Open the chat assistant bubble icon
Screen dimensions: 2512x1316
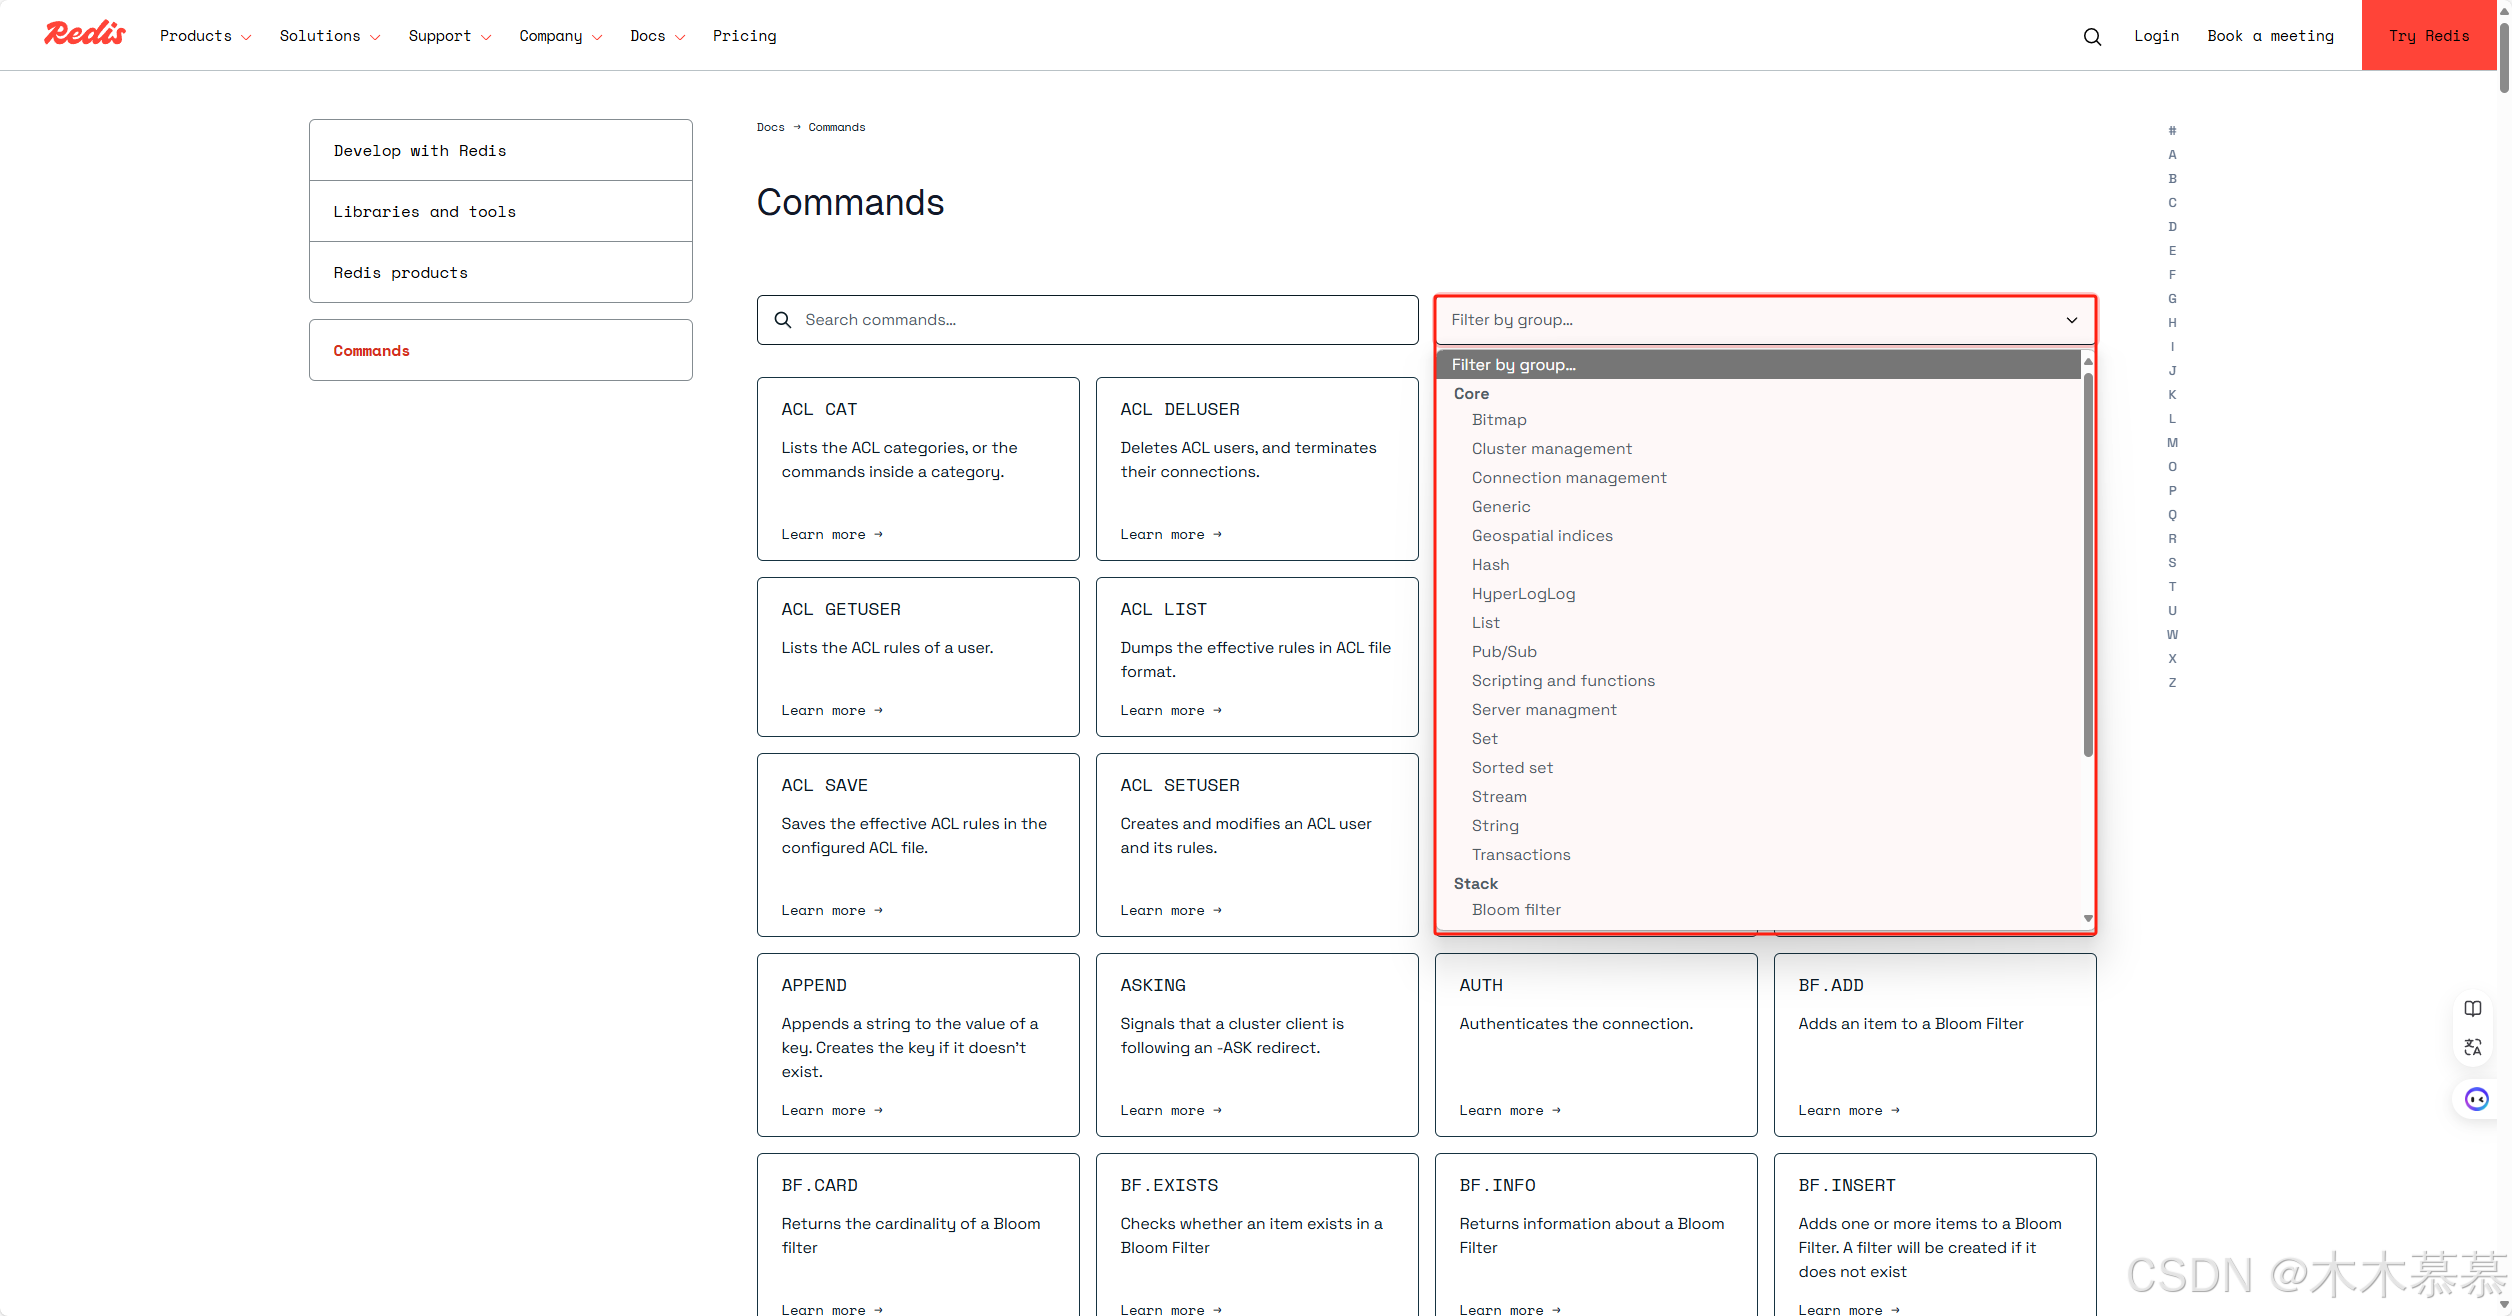point(2476,1100)
